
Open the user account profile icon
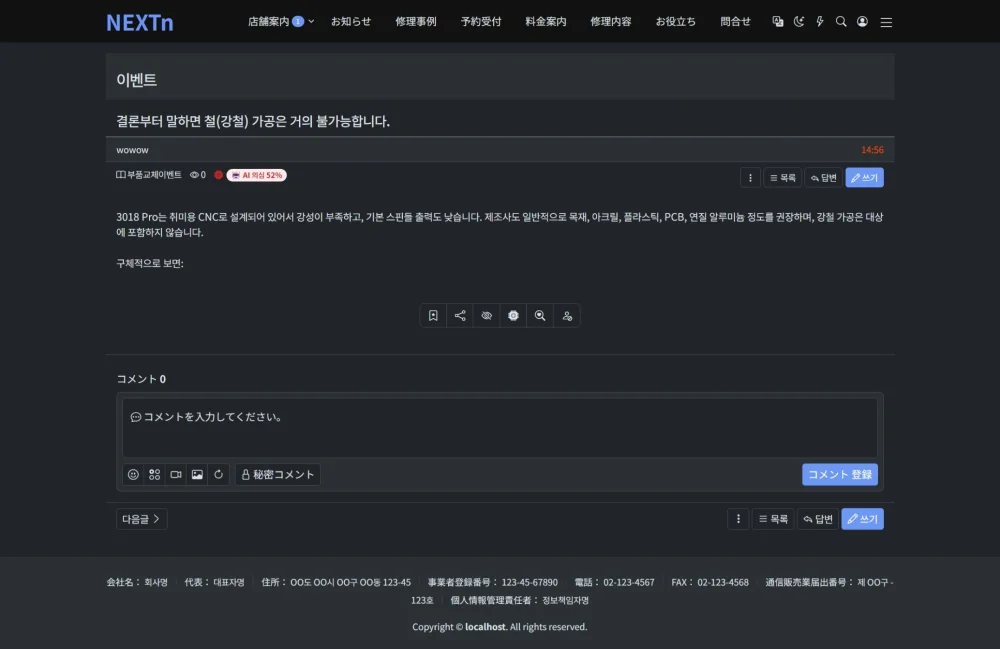click(x=862, y=22)
